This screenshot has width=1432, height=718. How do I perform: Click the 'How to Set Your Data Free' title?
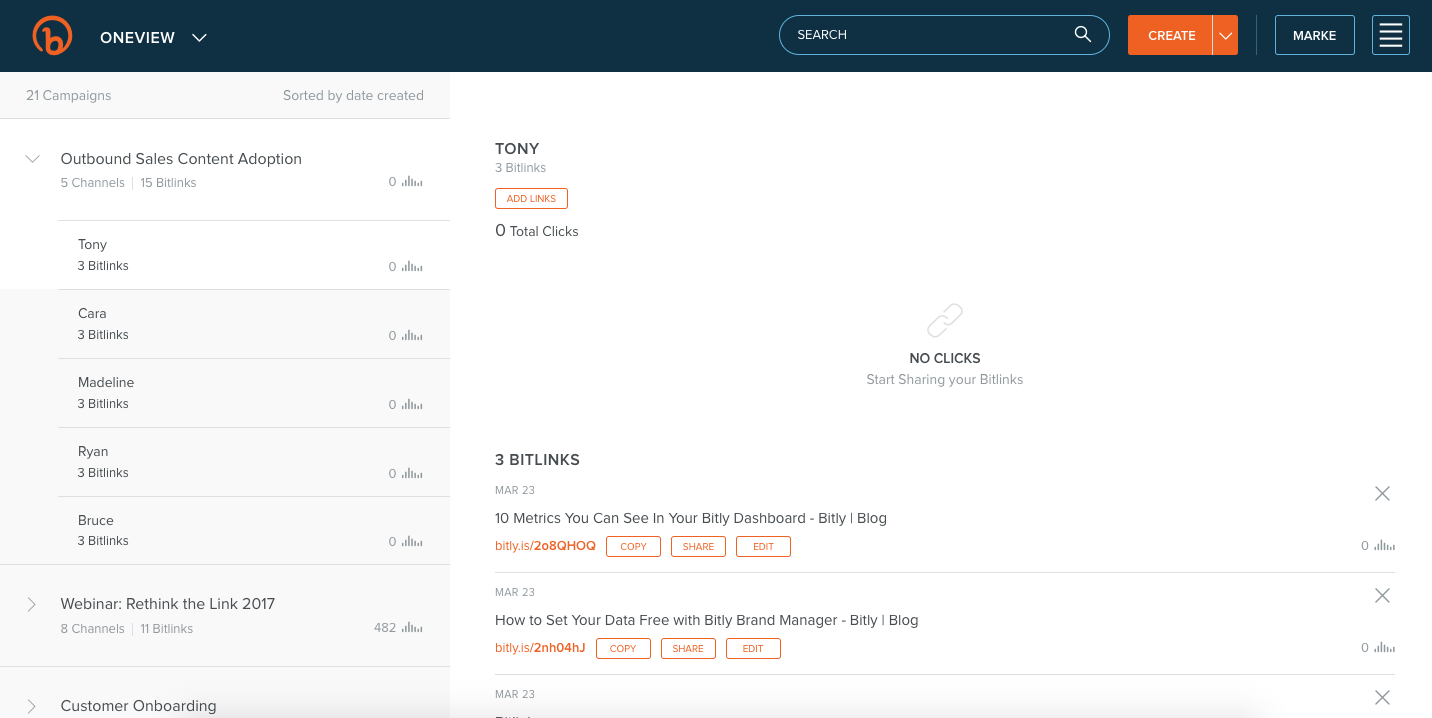pyautogui.click(x=706, y=620)
